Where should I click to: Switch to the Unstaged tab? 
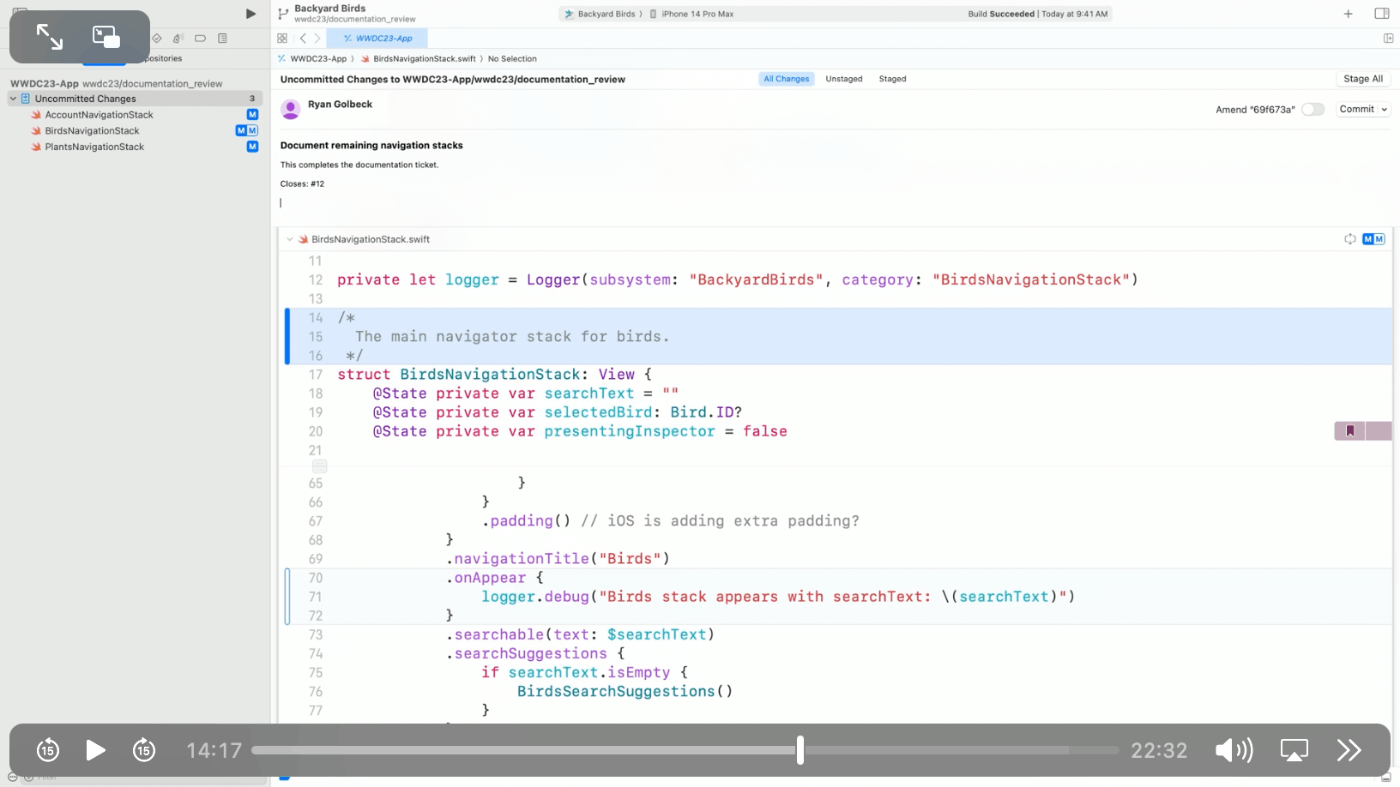tap(844, 79)
